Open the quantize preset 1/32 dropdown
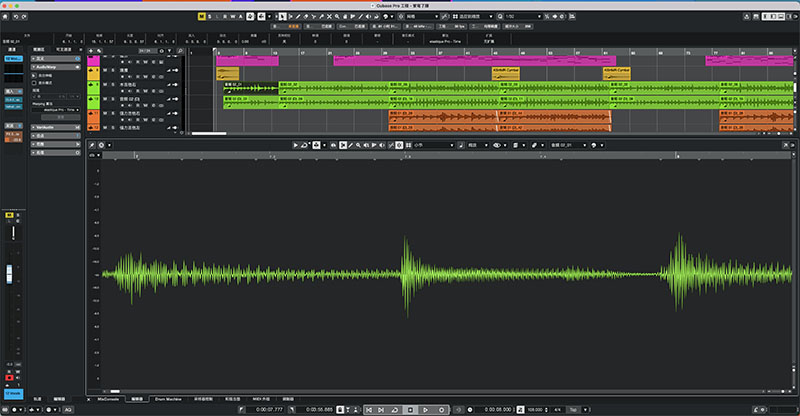 tap(523, 16)
